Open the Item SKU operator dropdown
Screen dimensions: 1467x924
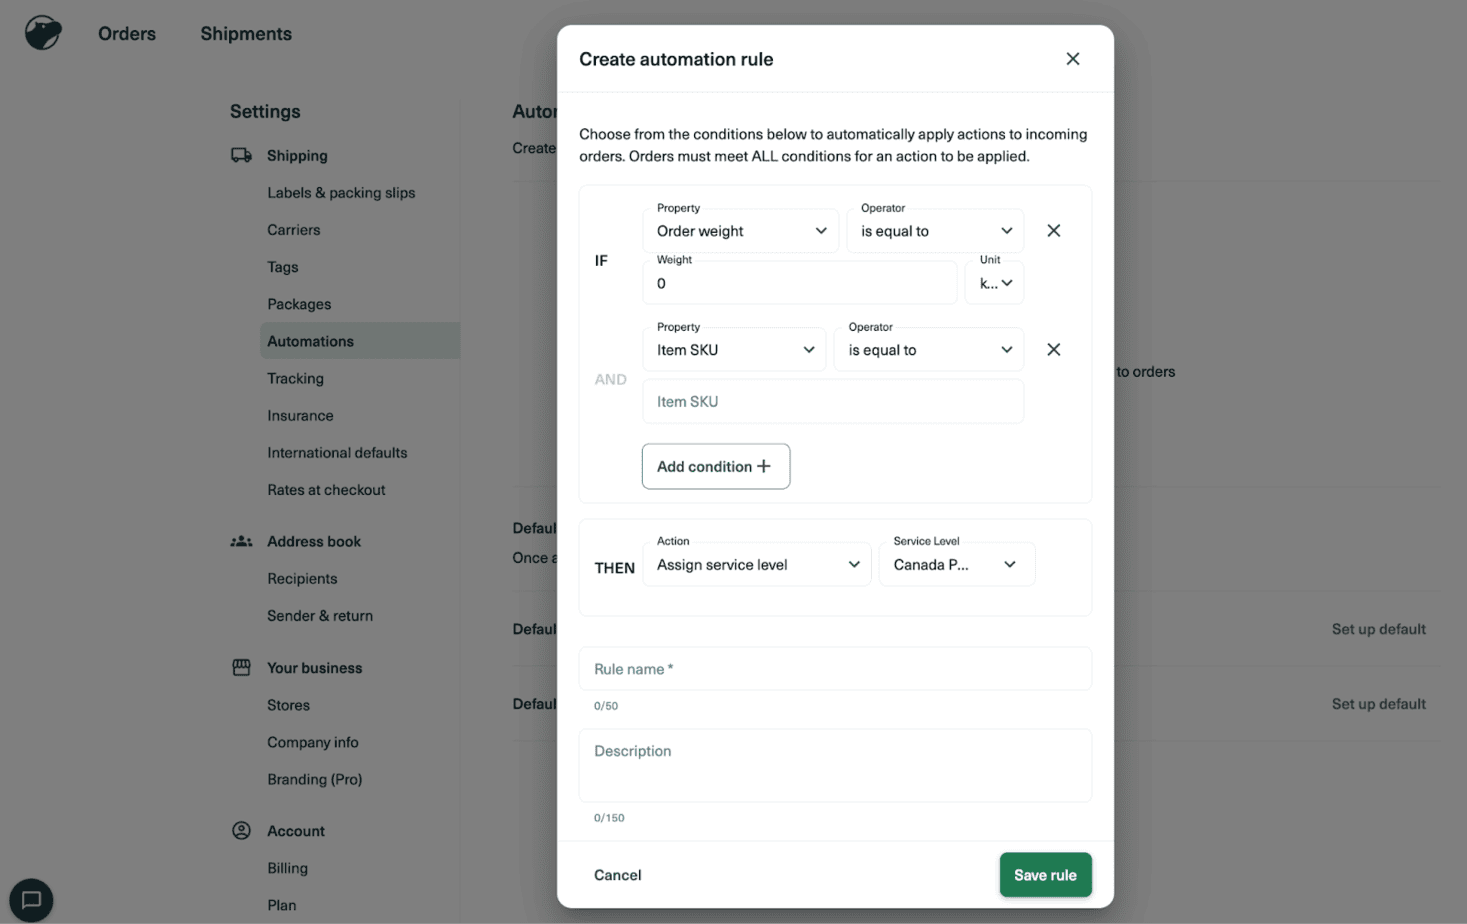[x=929, y=350]
